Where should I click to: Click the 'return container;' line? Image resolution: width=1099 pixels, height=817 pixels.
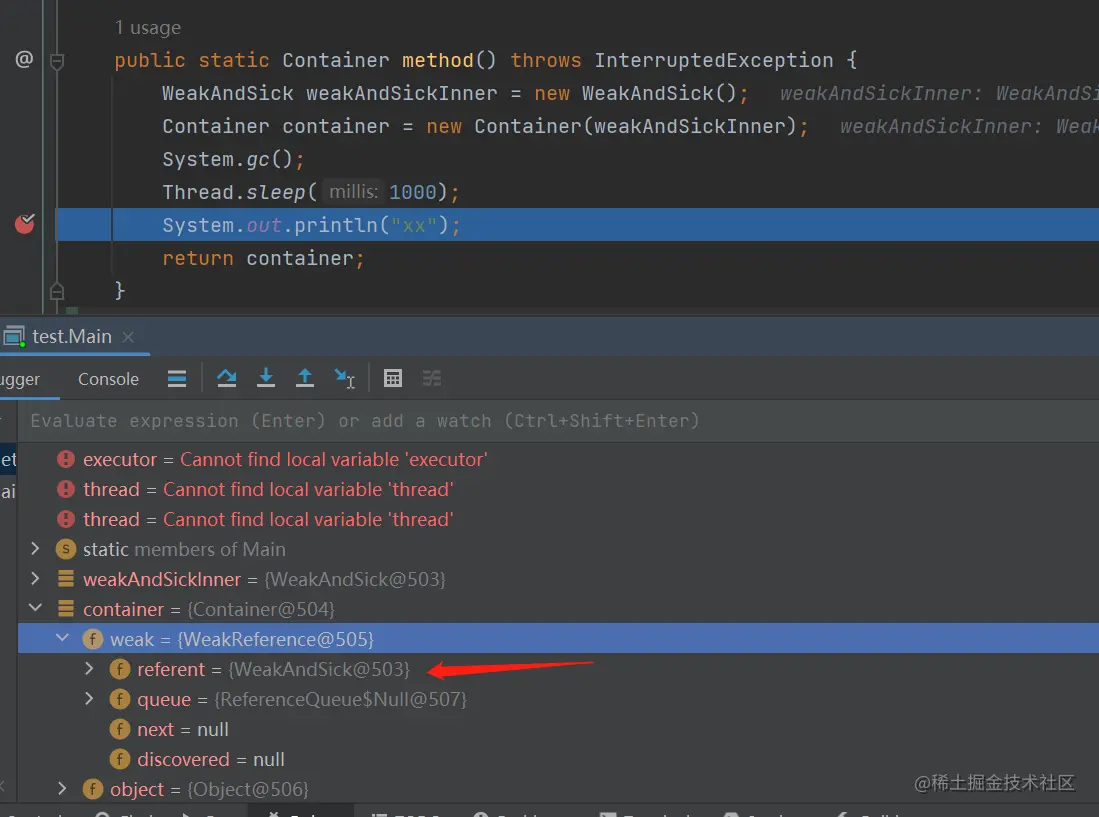(264, 259)
